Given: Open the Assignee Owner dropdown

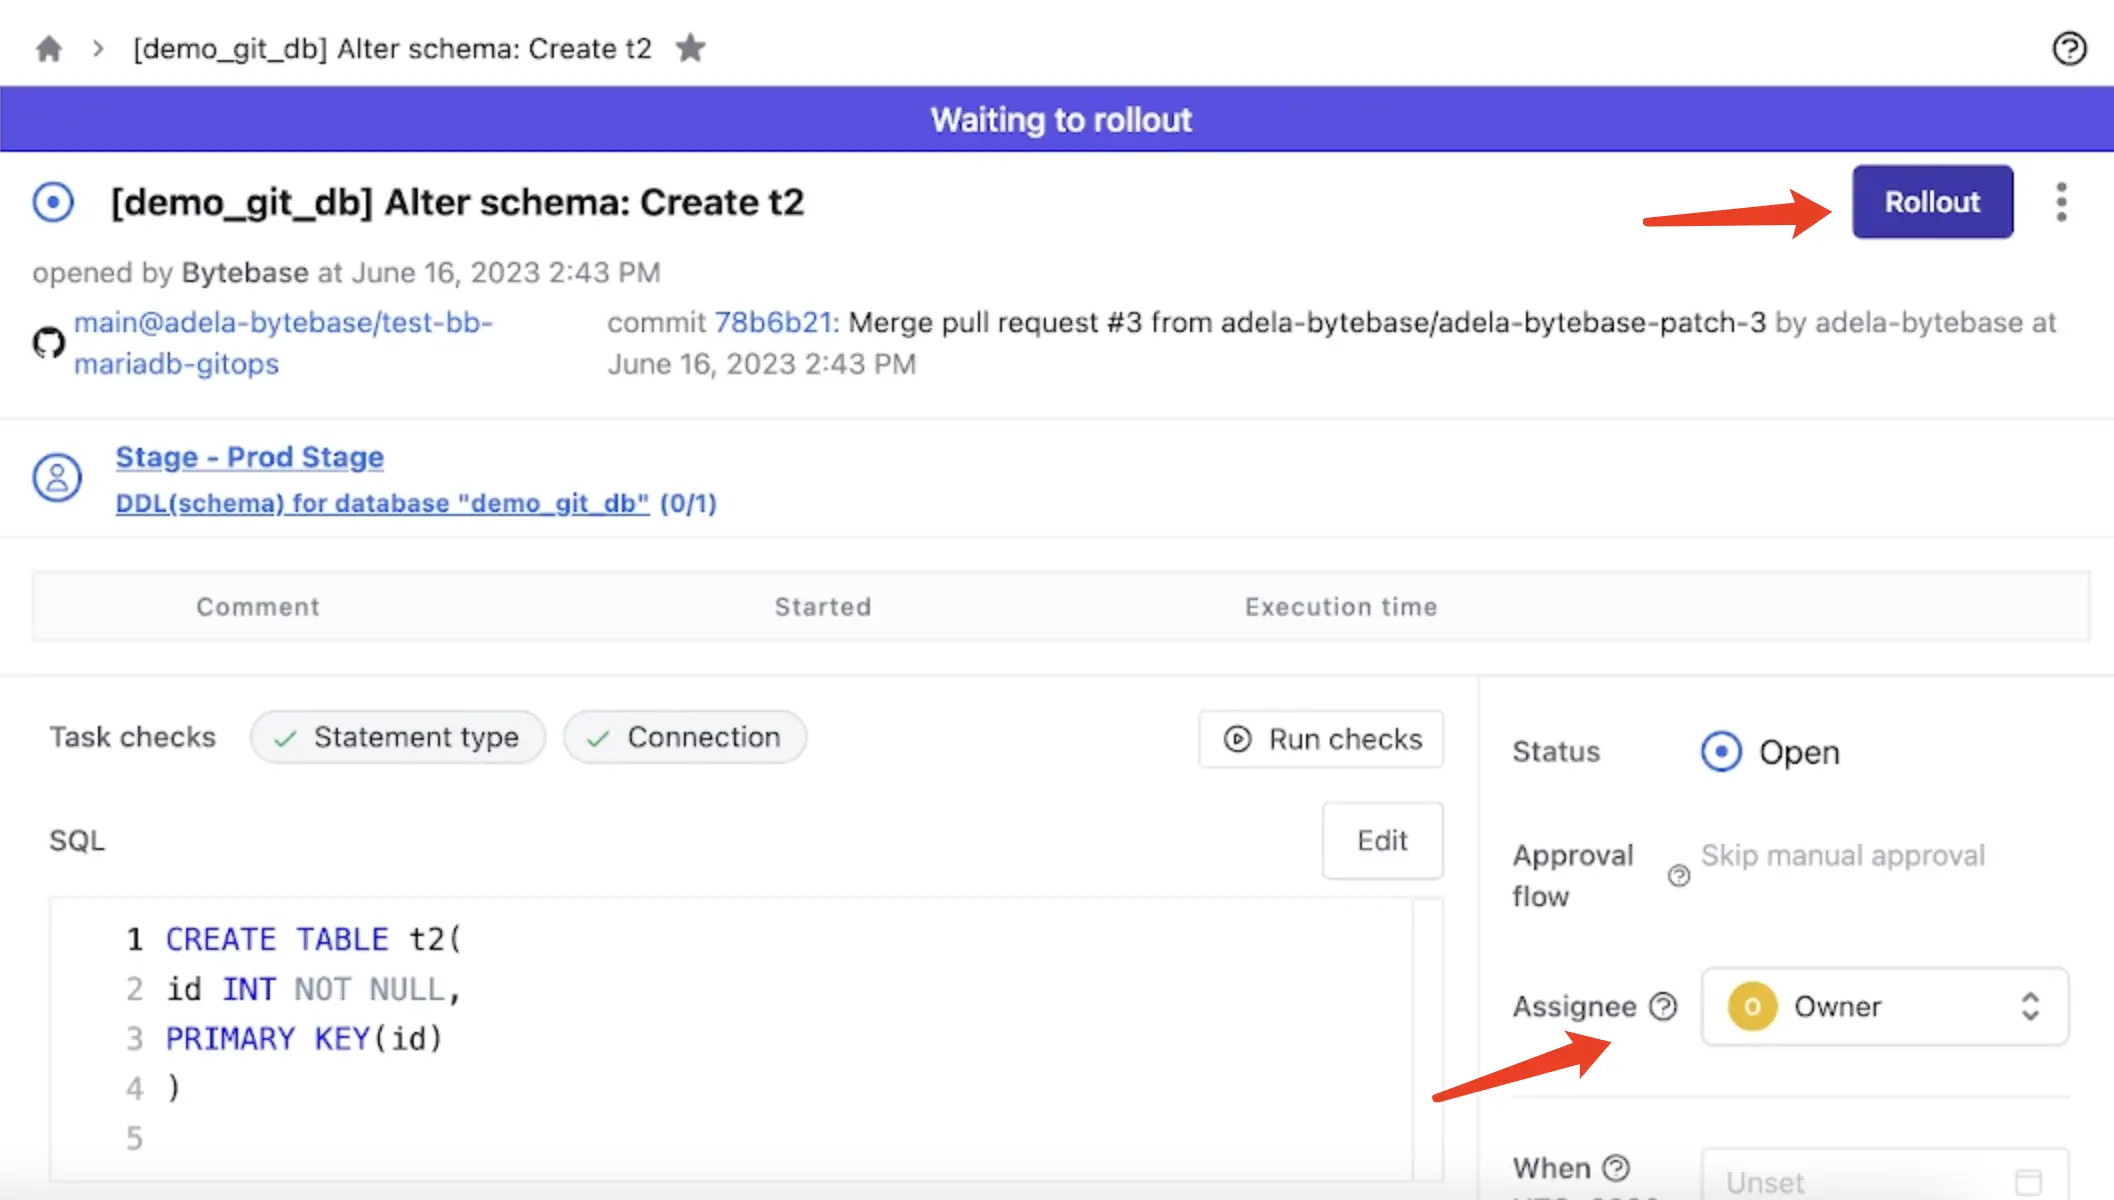Looking at the screenshot, I should pos(1884,1007).
